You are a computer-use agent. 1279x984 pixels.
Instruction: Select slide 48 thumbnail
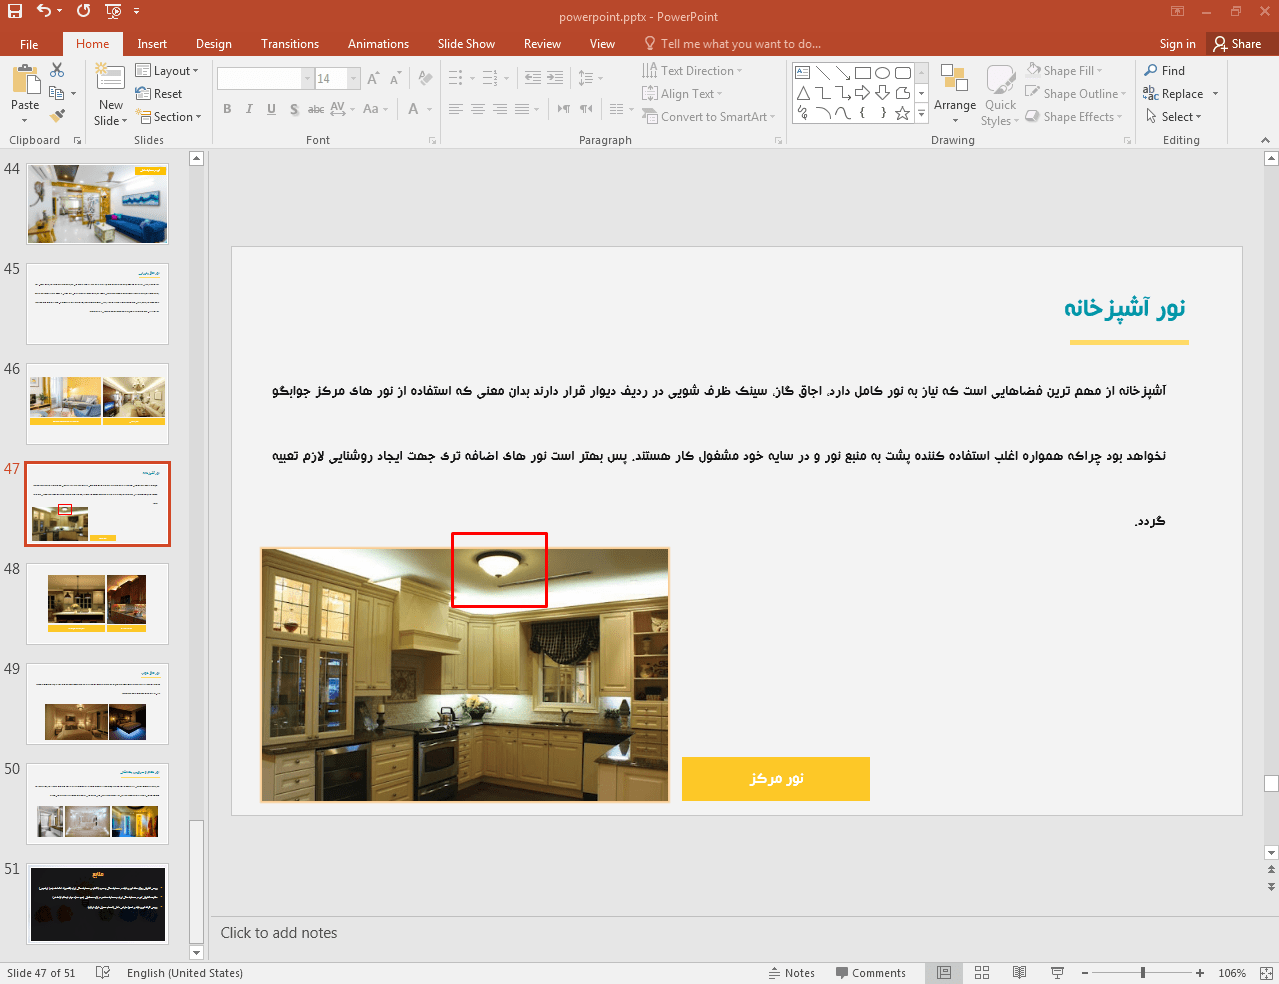[97, 603]
